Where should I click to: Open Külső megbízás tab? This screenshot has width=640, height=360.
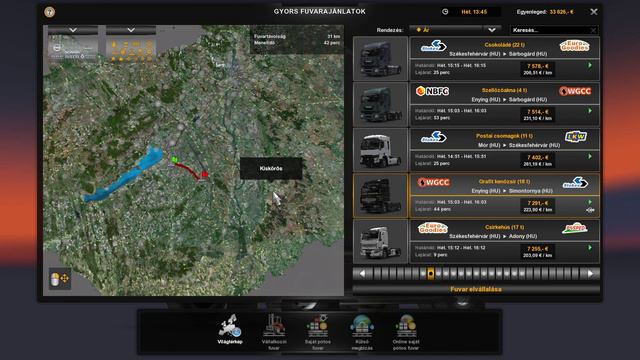pos(362,332)
